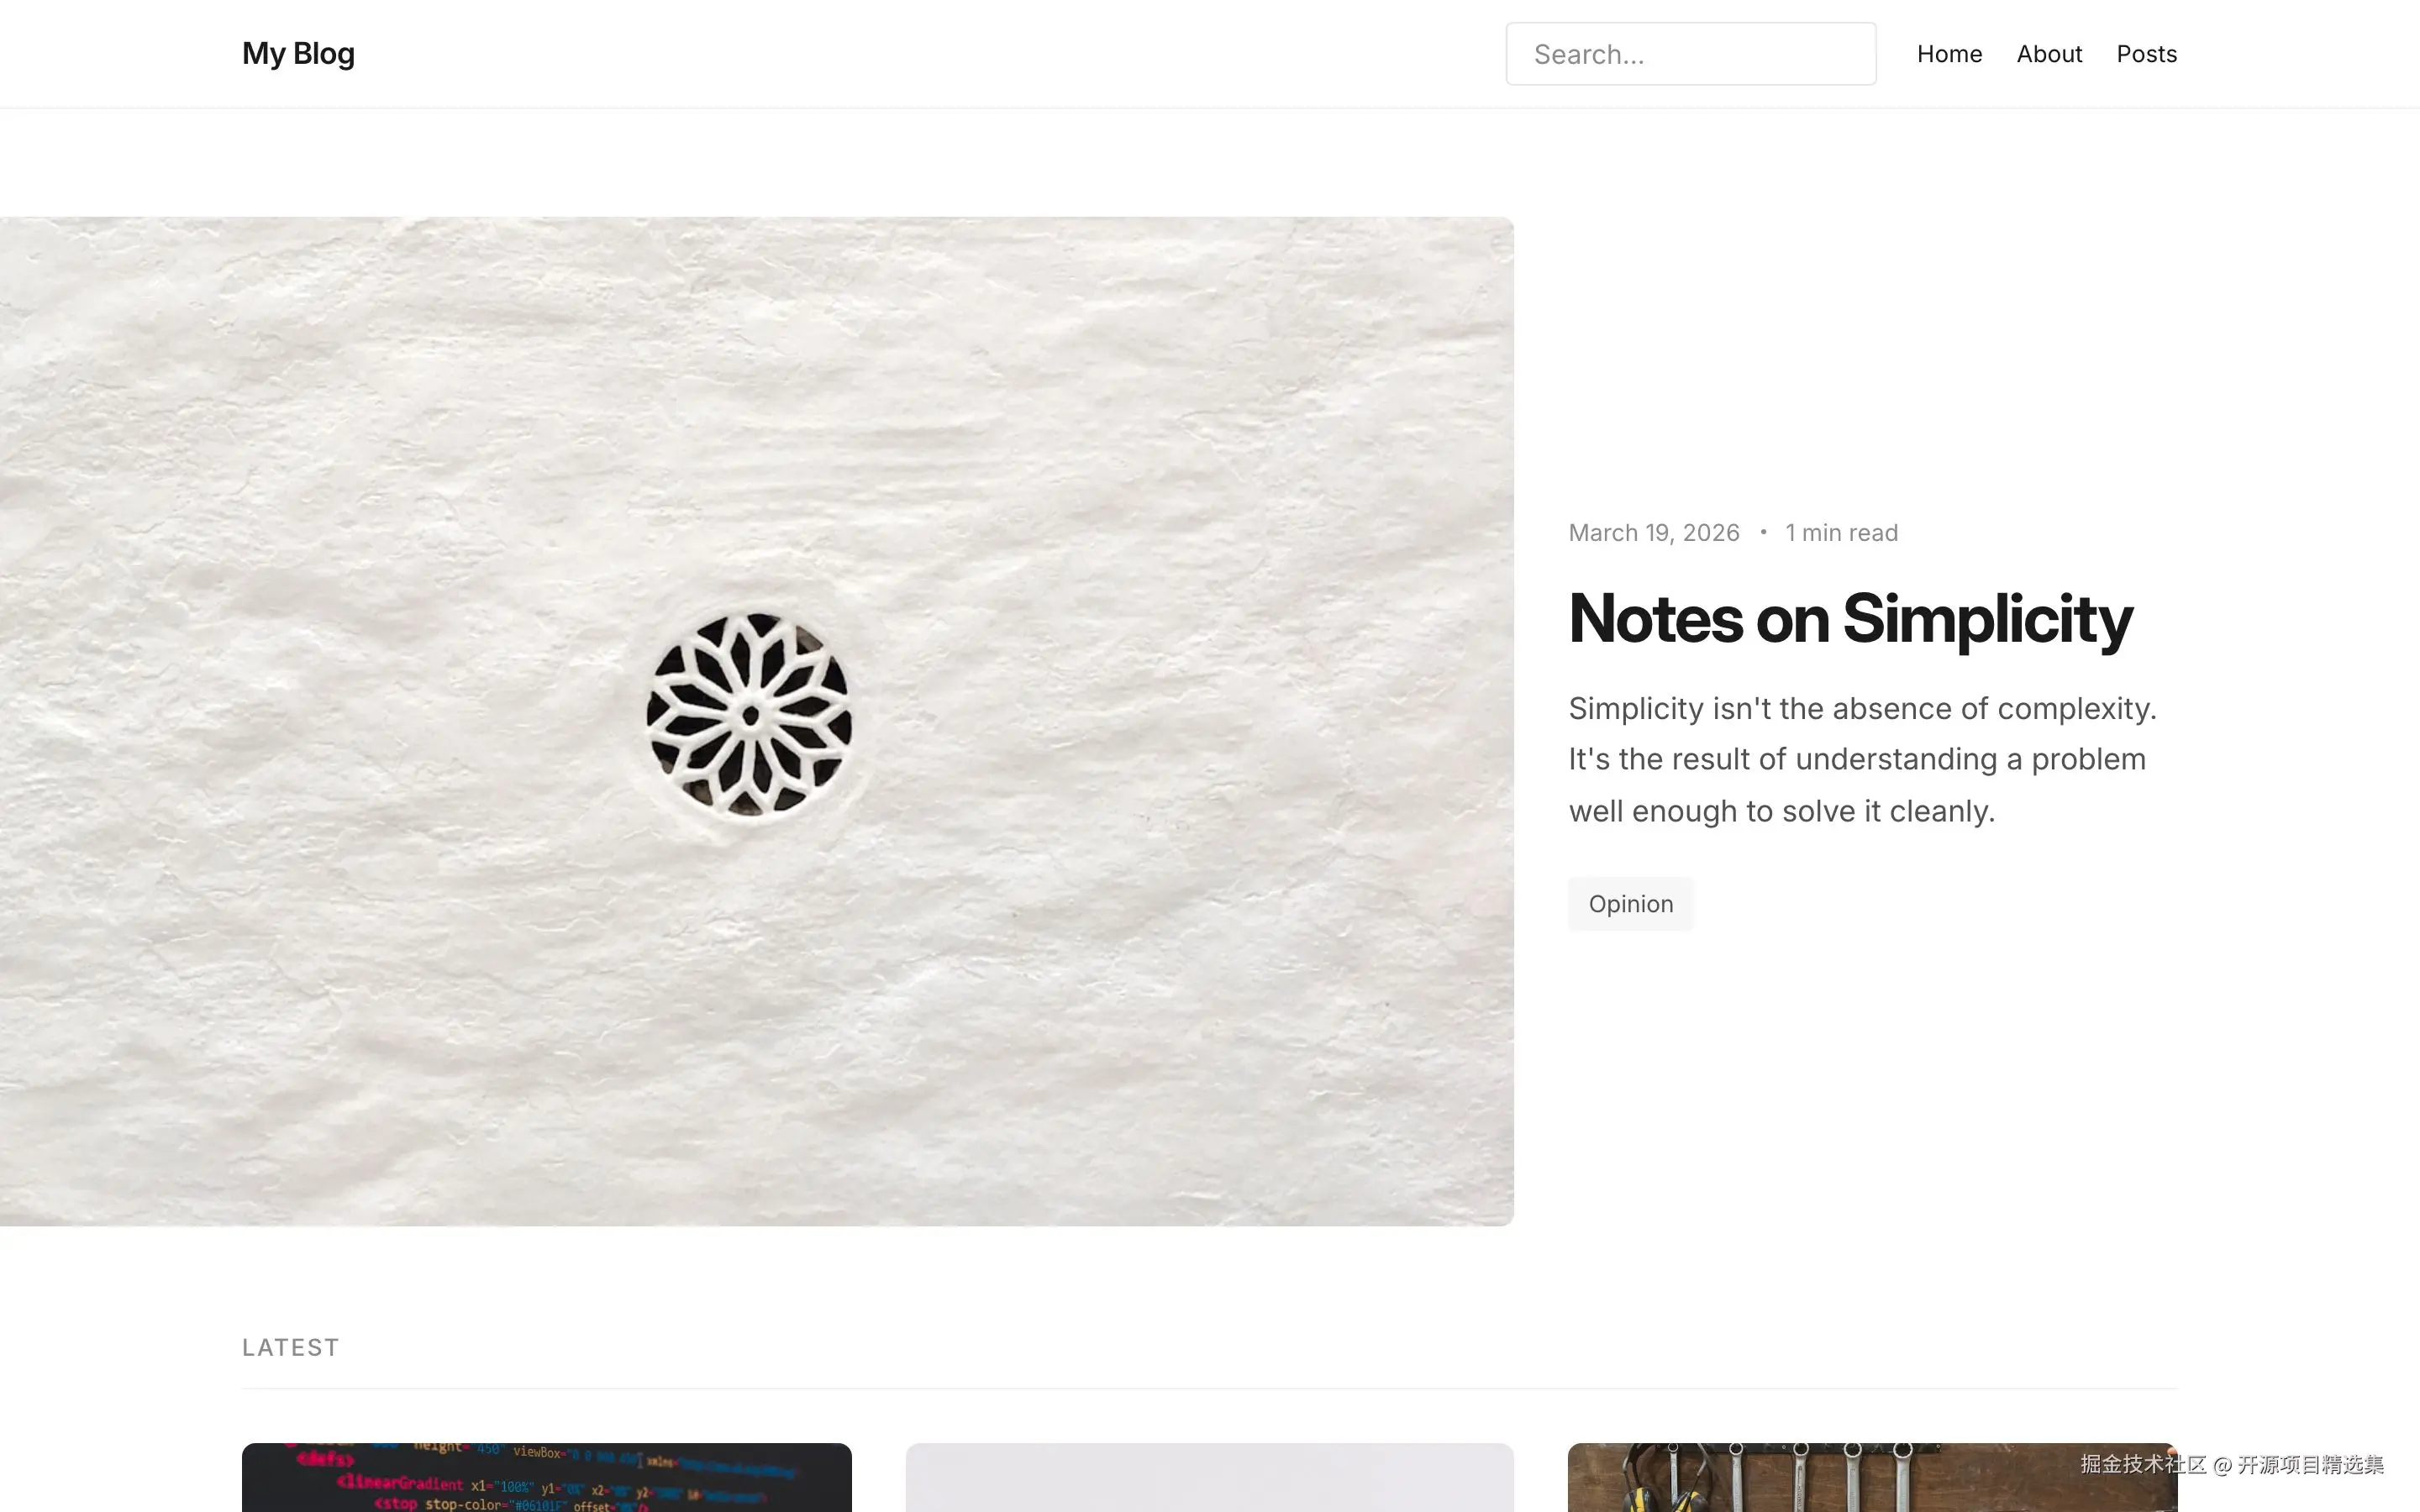
Task: Open the hanging wrenches post thumbnail
Action: click(1872, 1477)
